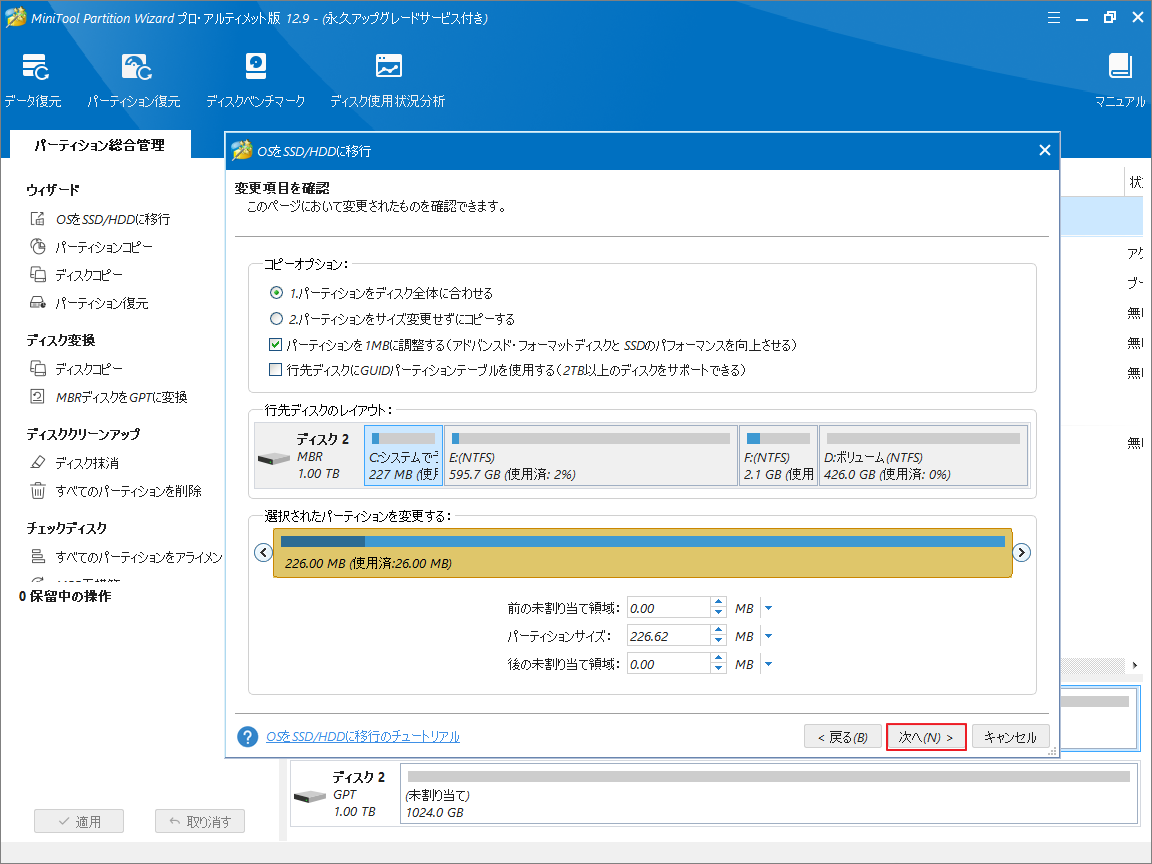Open unit dropdown for 前の未割り当て領域
Image resolution: width=1152 pixels, height=864 pixels.
coord(768,608)
